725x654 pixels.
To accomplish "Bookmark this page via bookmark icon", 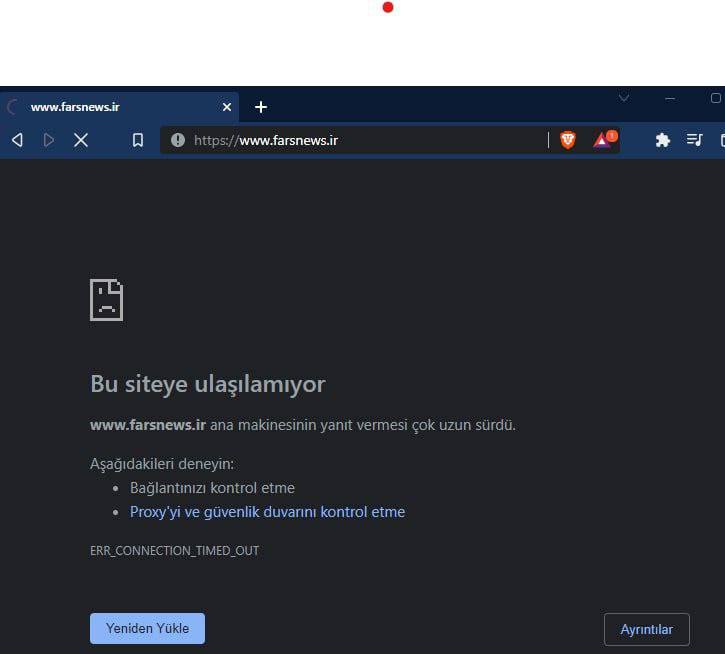I will pos(138,140).
